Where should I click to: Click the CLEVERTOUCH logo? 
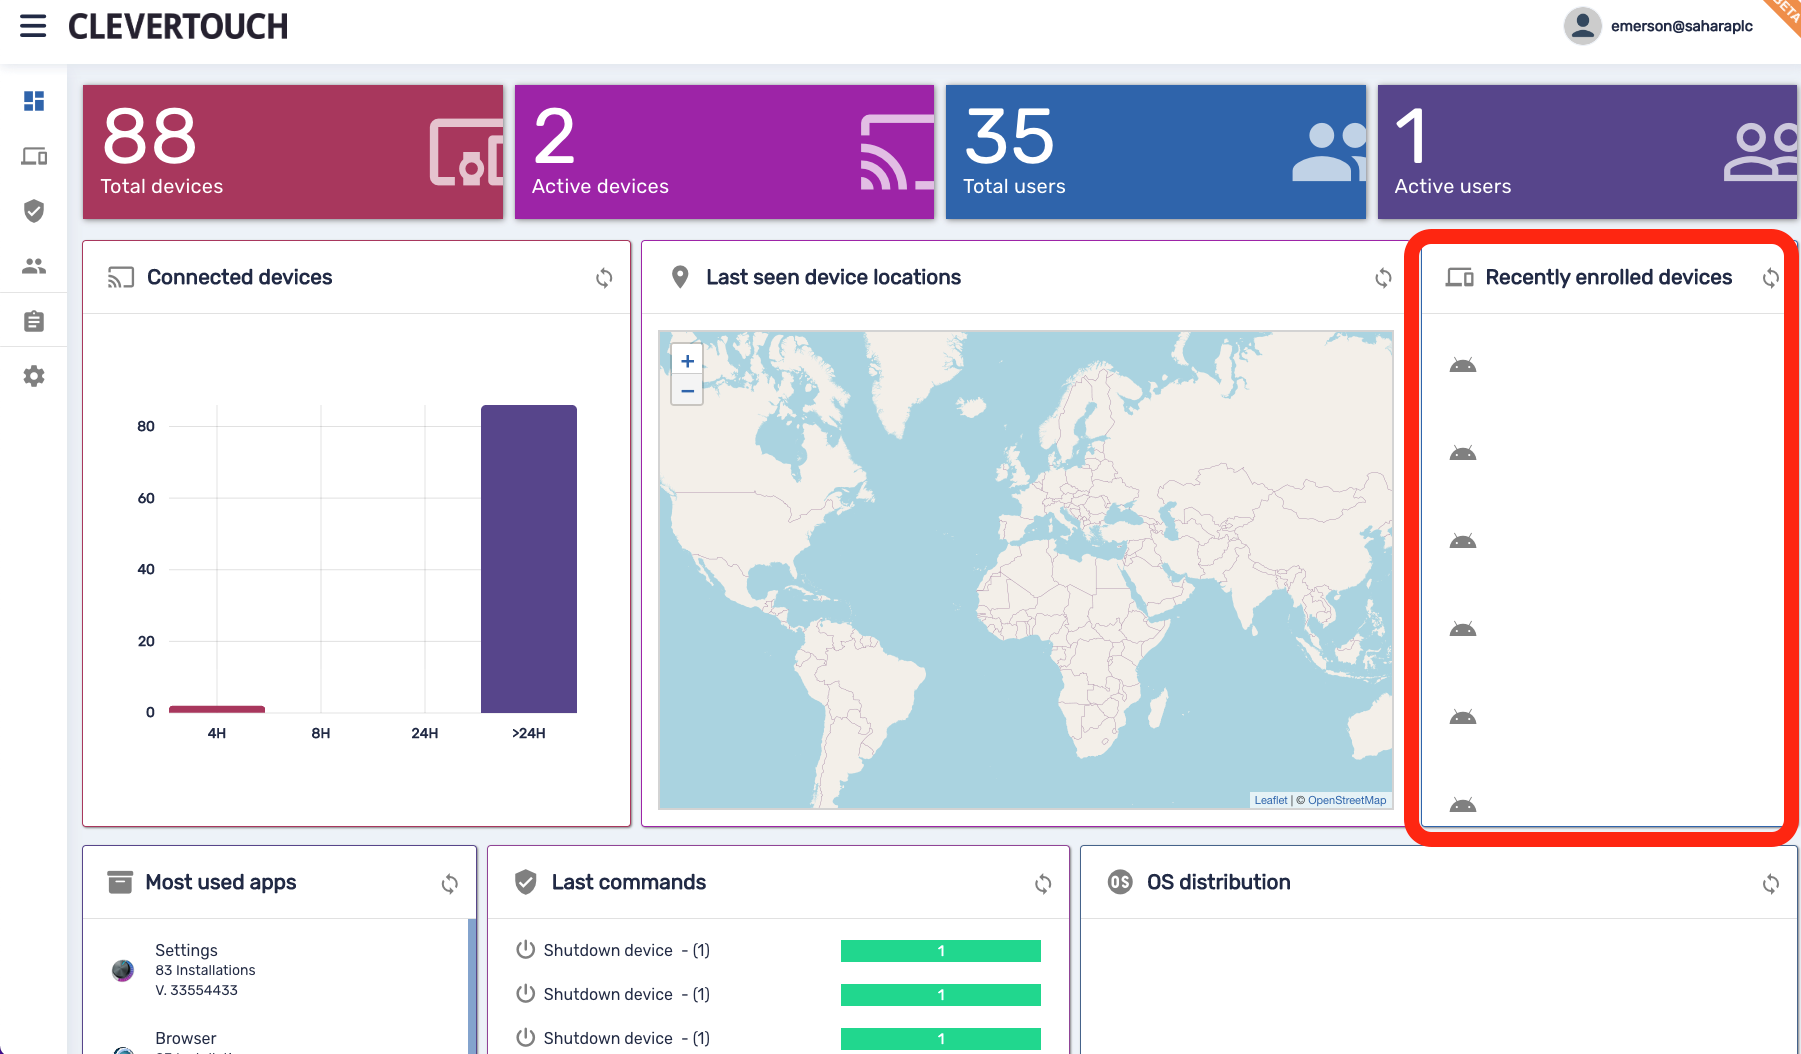click(x=178, y=26)
